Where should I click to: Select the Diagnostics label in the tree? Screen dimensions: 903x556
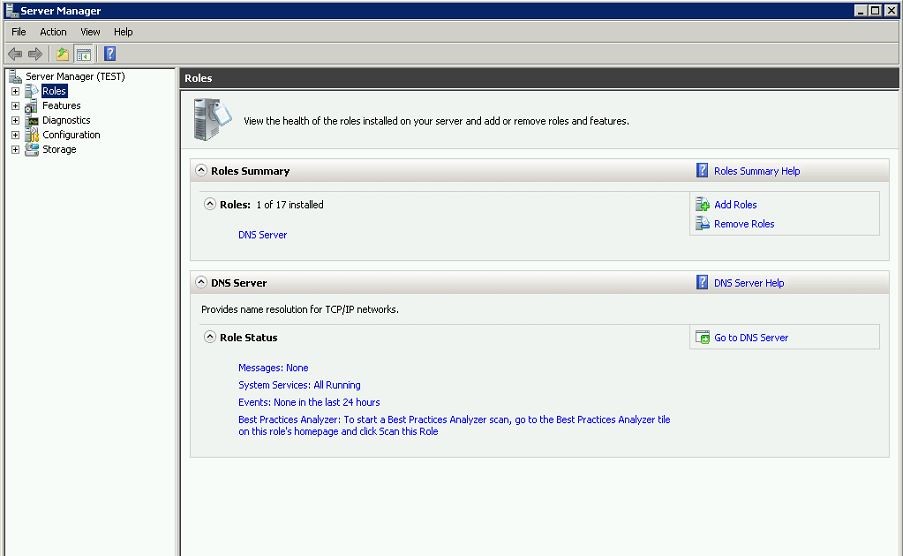[66, 120]
